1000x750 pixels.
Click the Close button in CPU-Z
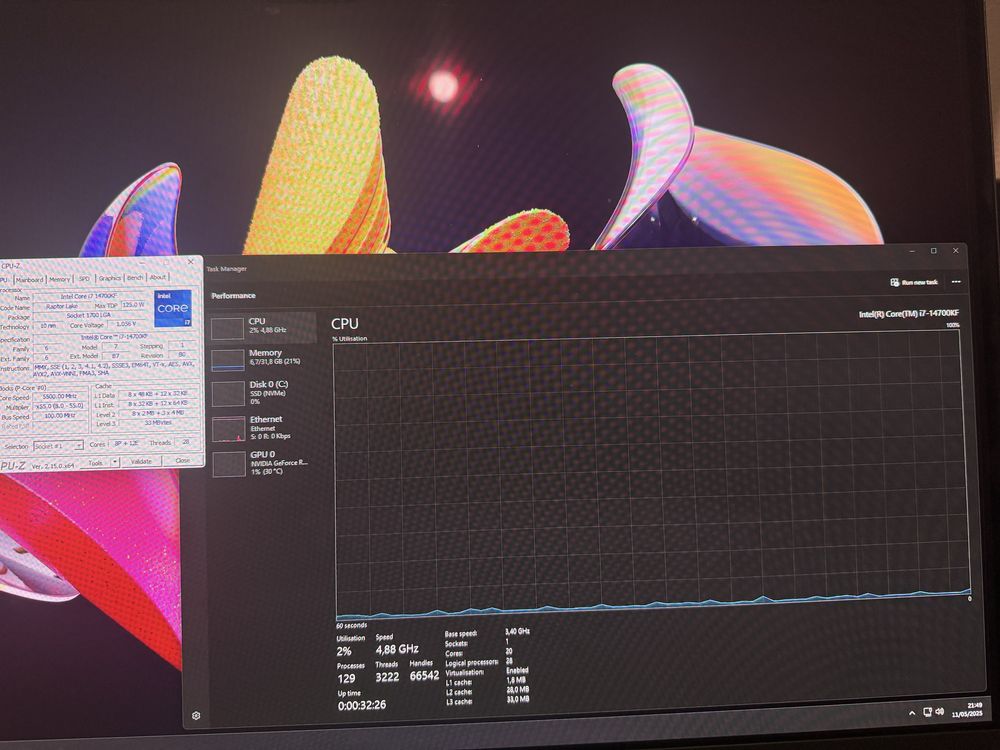coord(182,460)
